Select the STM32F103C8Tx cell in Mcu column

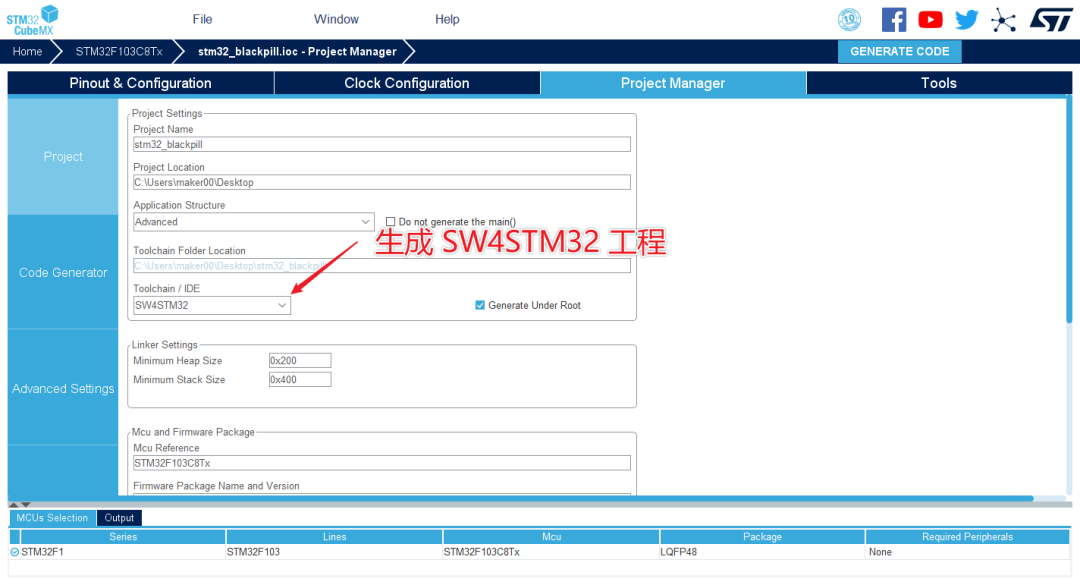point(551,552)
